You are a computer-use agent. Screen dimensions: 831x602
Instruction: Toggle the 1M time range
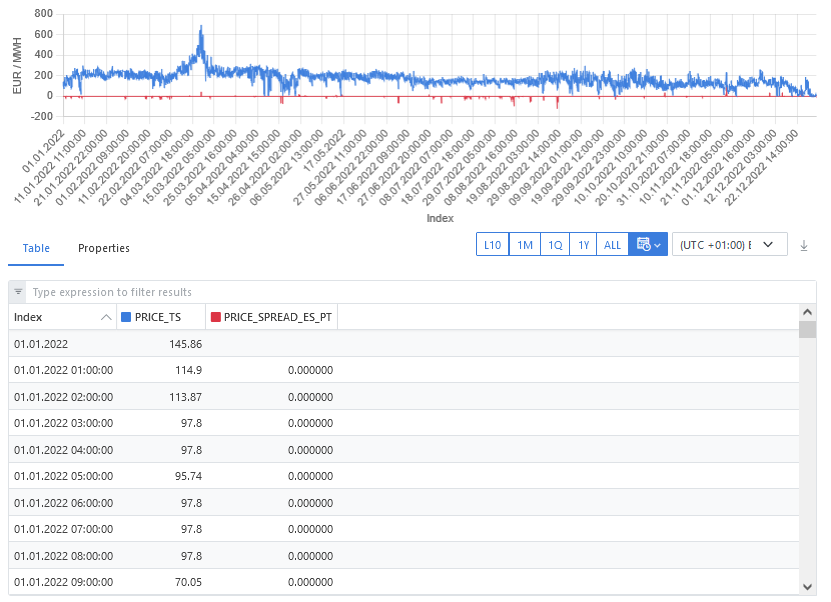524,245
